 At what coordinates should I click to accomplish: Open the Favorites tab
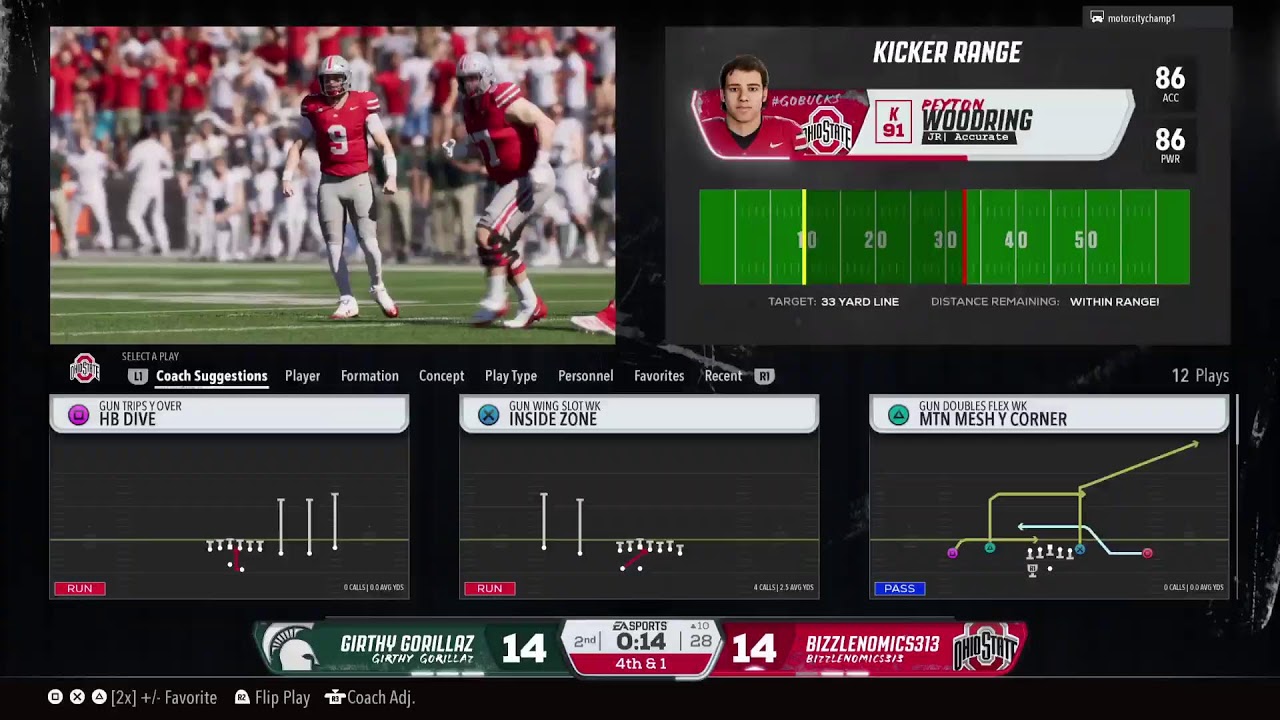coord(659,376)
